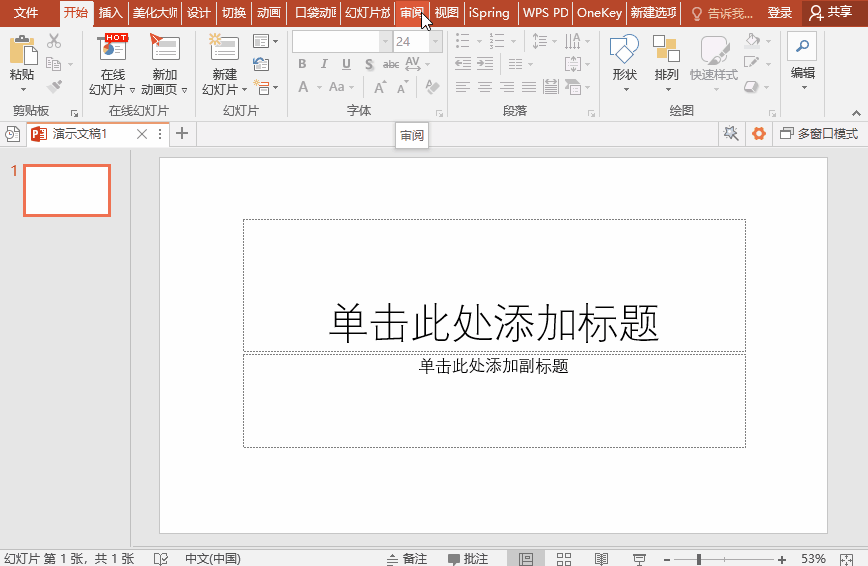Screen dimensions: 868x566
Task: Open the 编辑 find and edit menu
Action: 802,63
